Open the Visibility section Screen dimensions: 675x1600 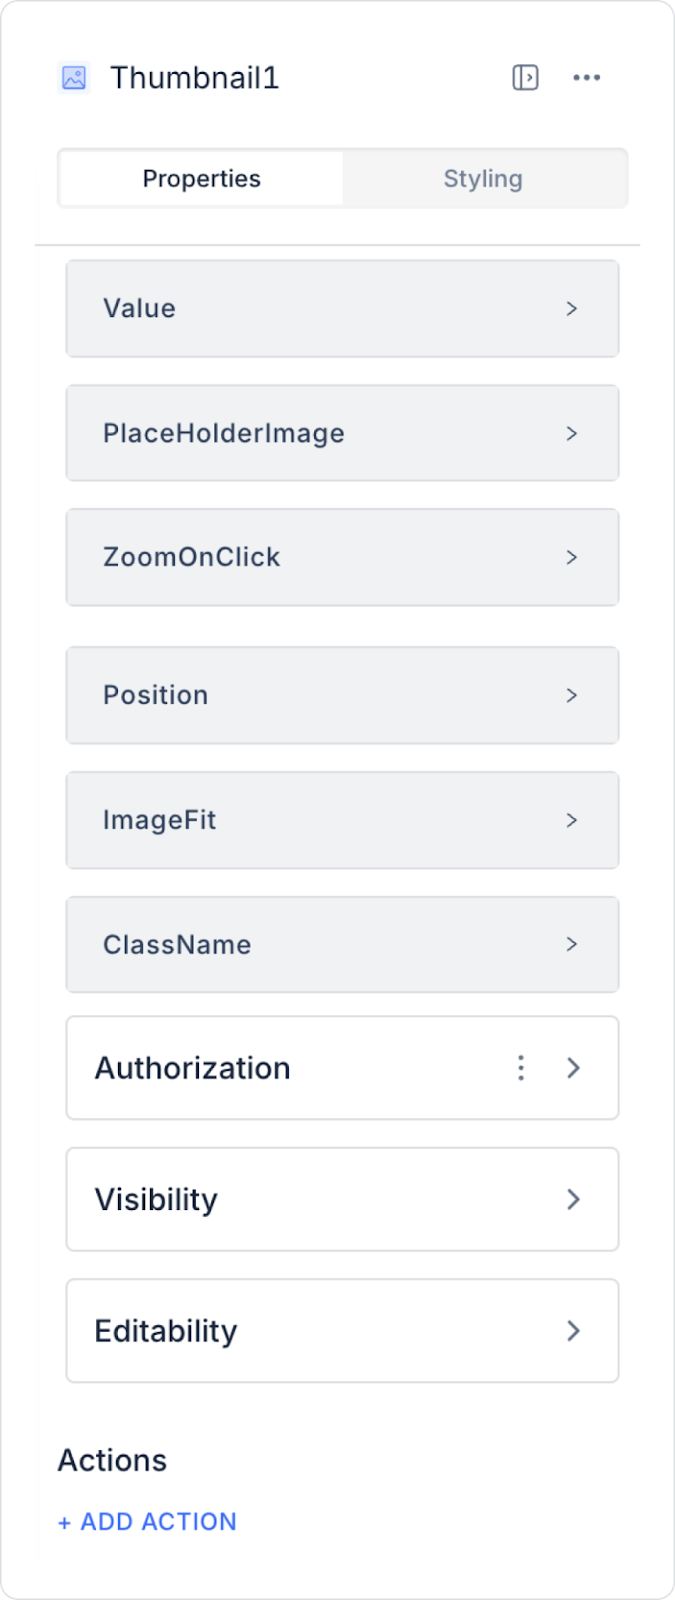[300, 1199]
